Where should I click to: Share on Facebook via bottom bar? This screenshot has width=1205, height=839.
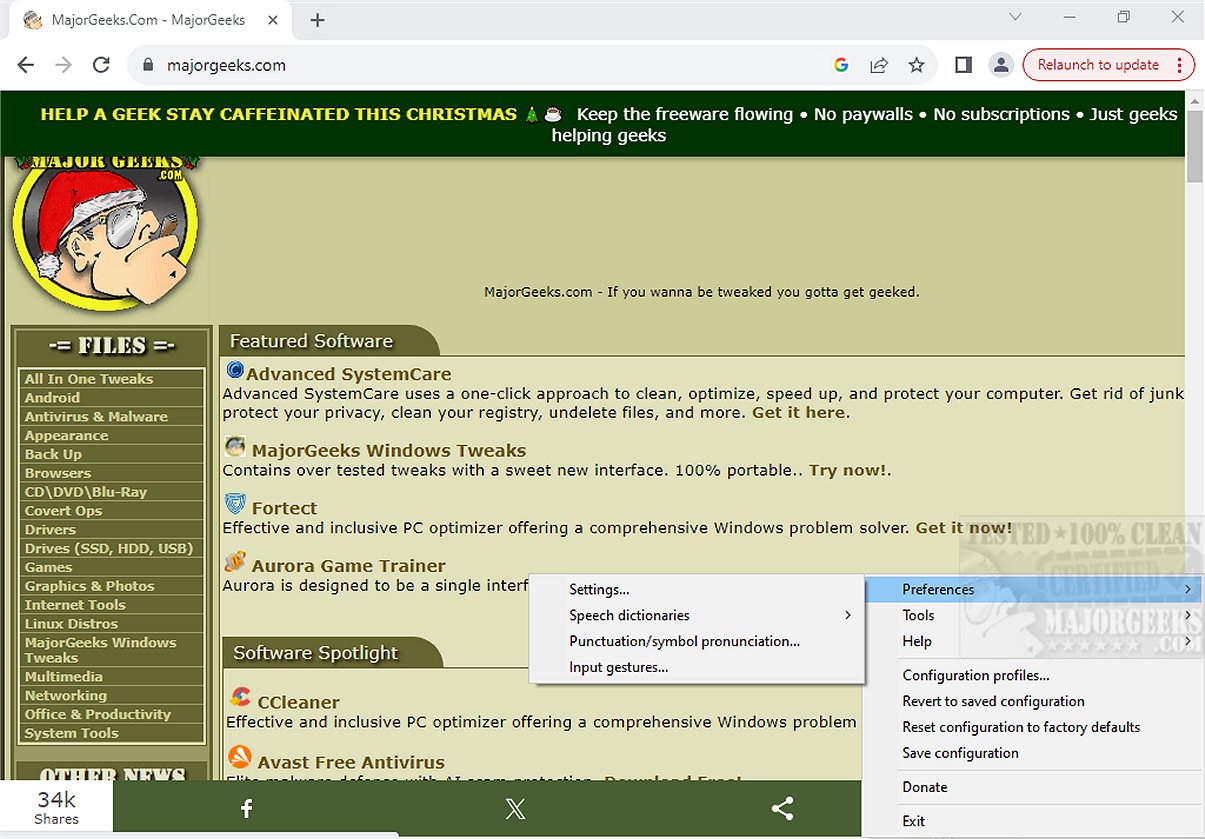pyautogui.click(x=246, y=809)
